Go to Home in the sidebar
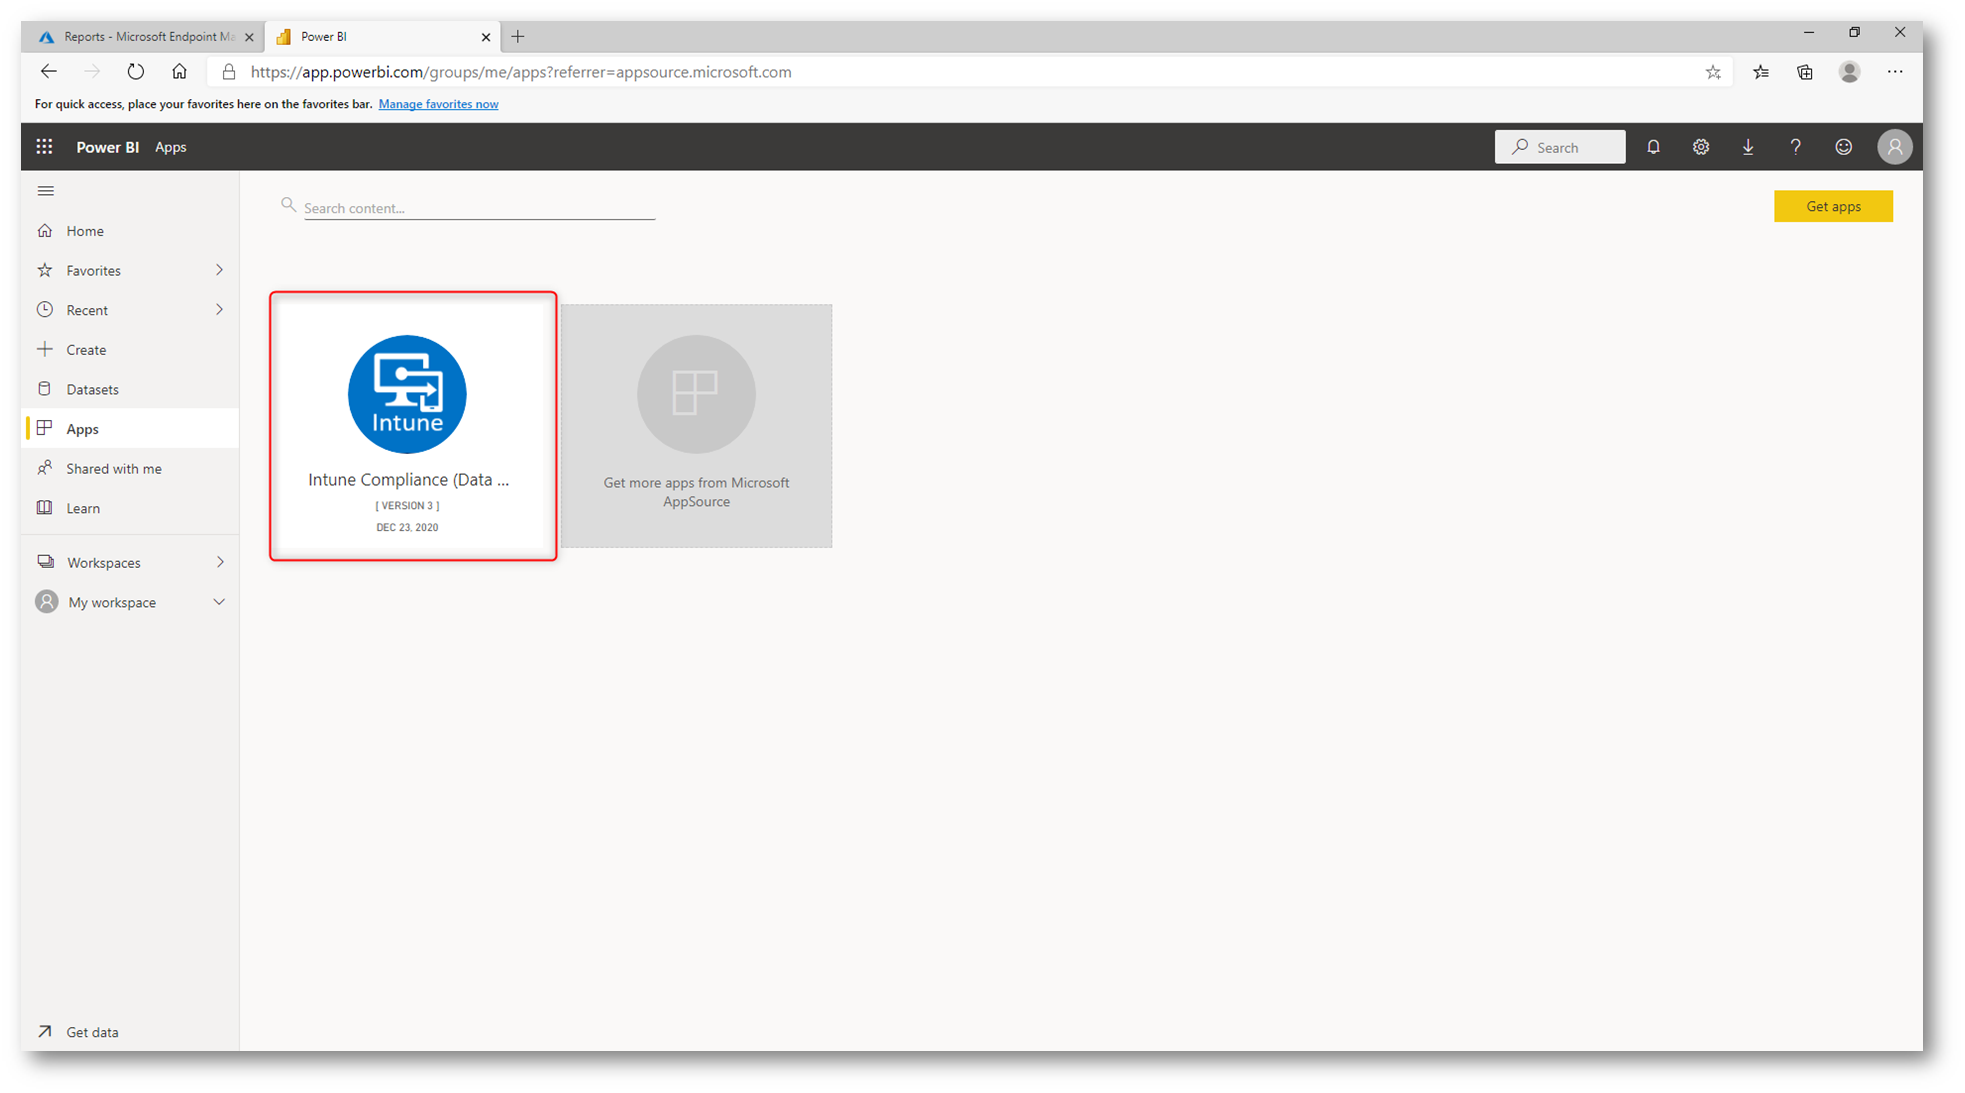Viewport: 1965px width, 1093px height. [130, 231]
